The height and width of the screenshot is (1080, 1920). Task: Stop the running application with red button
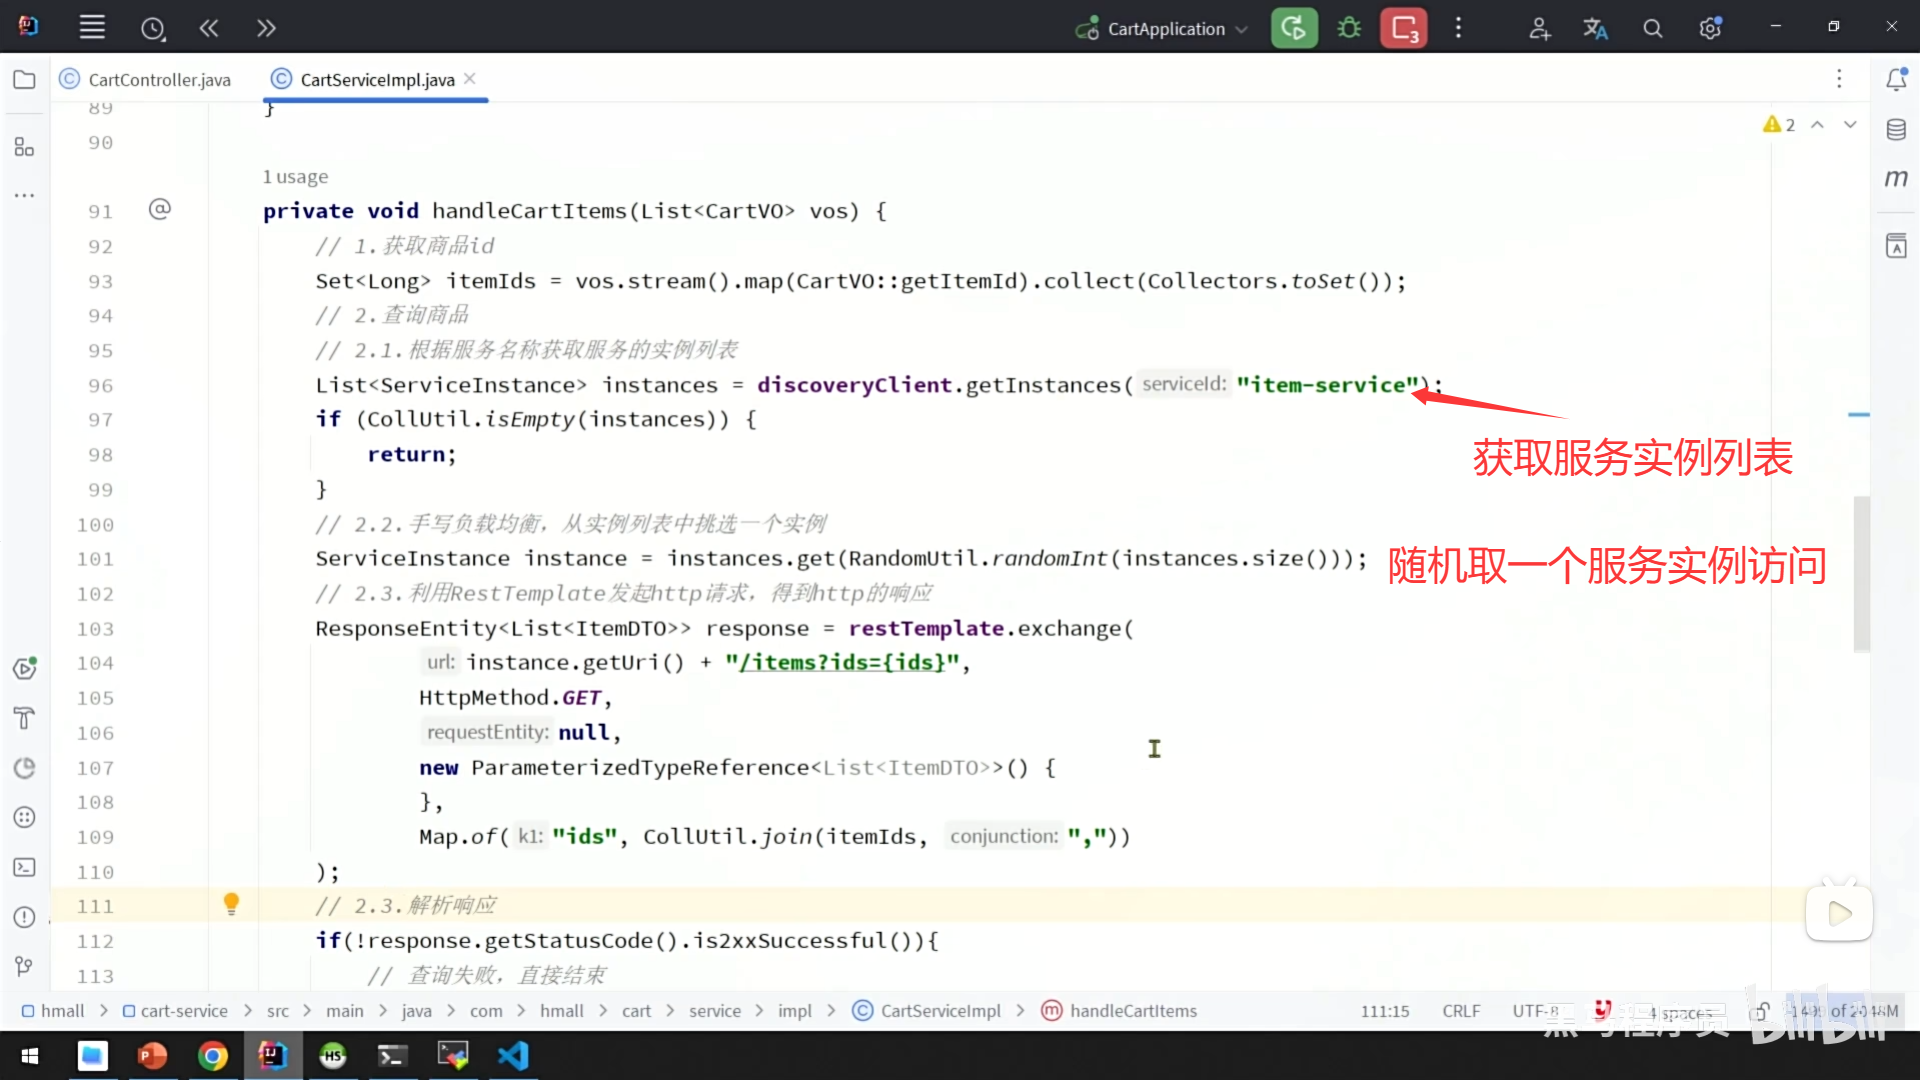click(x=1403, y=28)
